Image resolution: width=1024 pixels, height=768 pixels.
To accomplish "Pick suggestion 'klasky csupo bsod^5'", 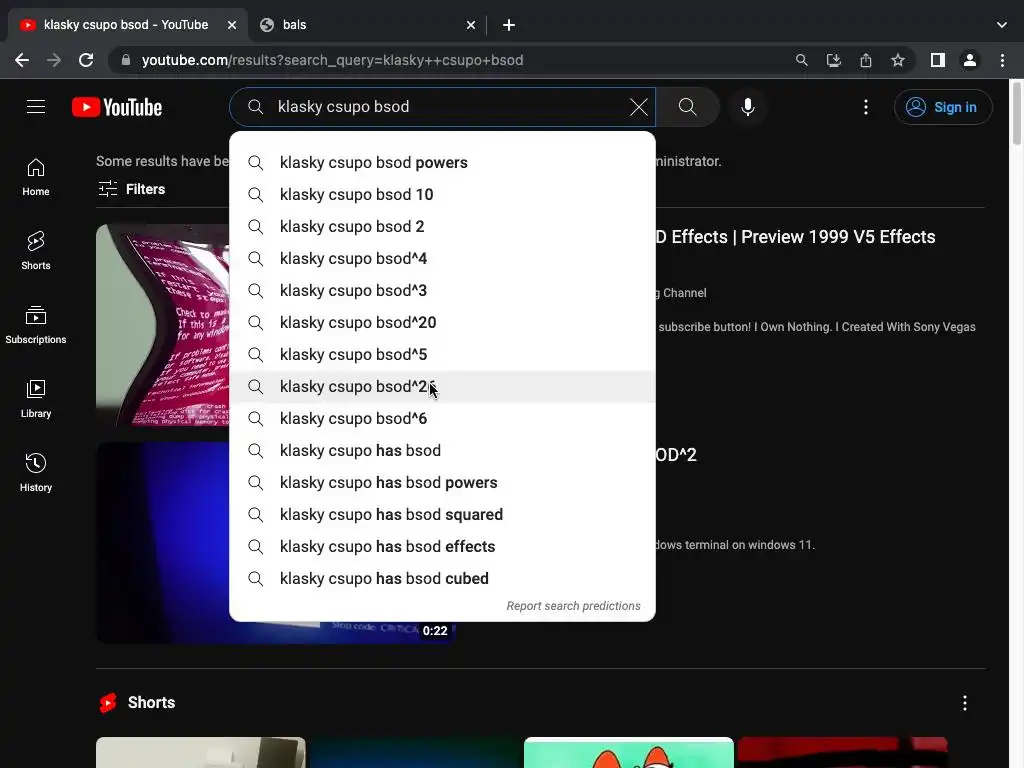I will point(442,355).
